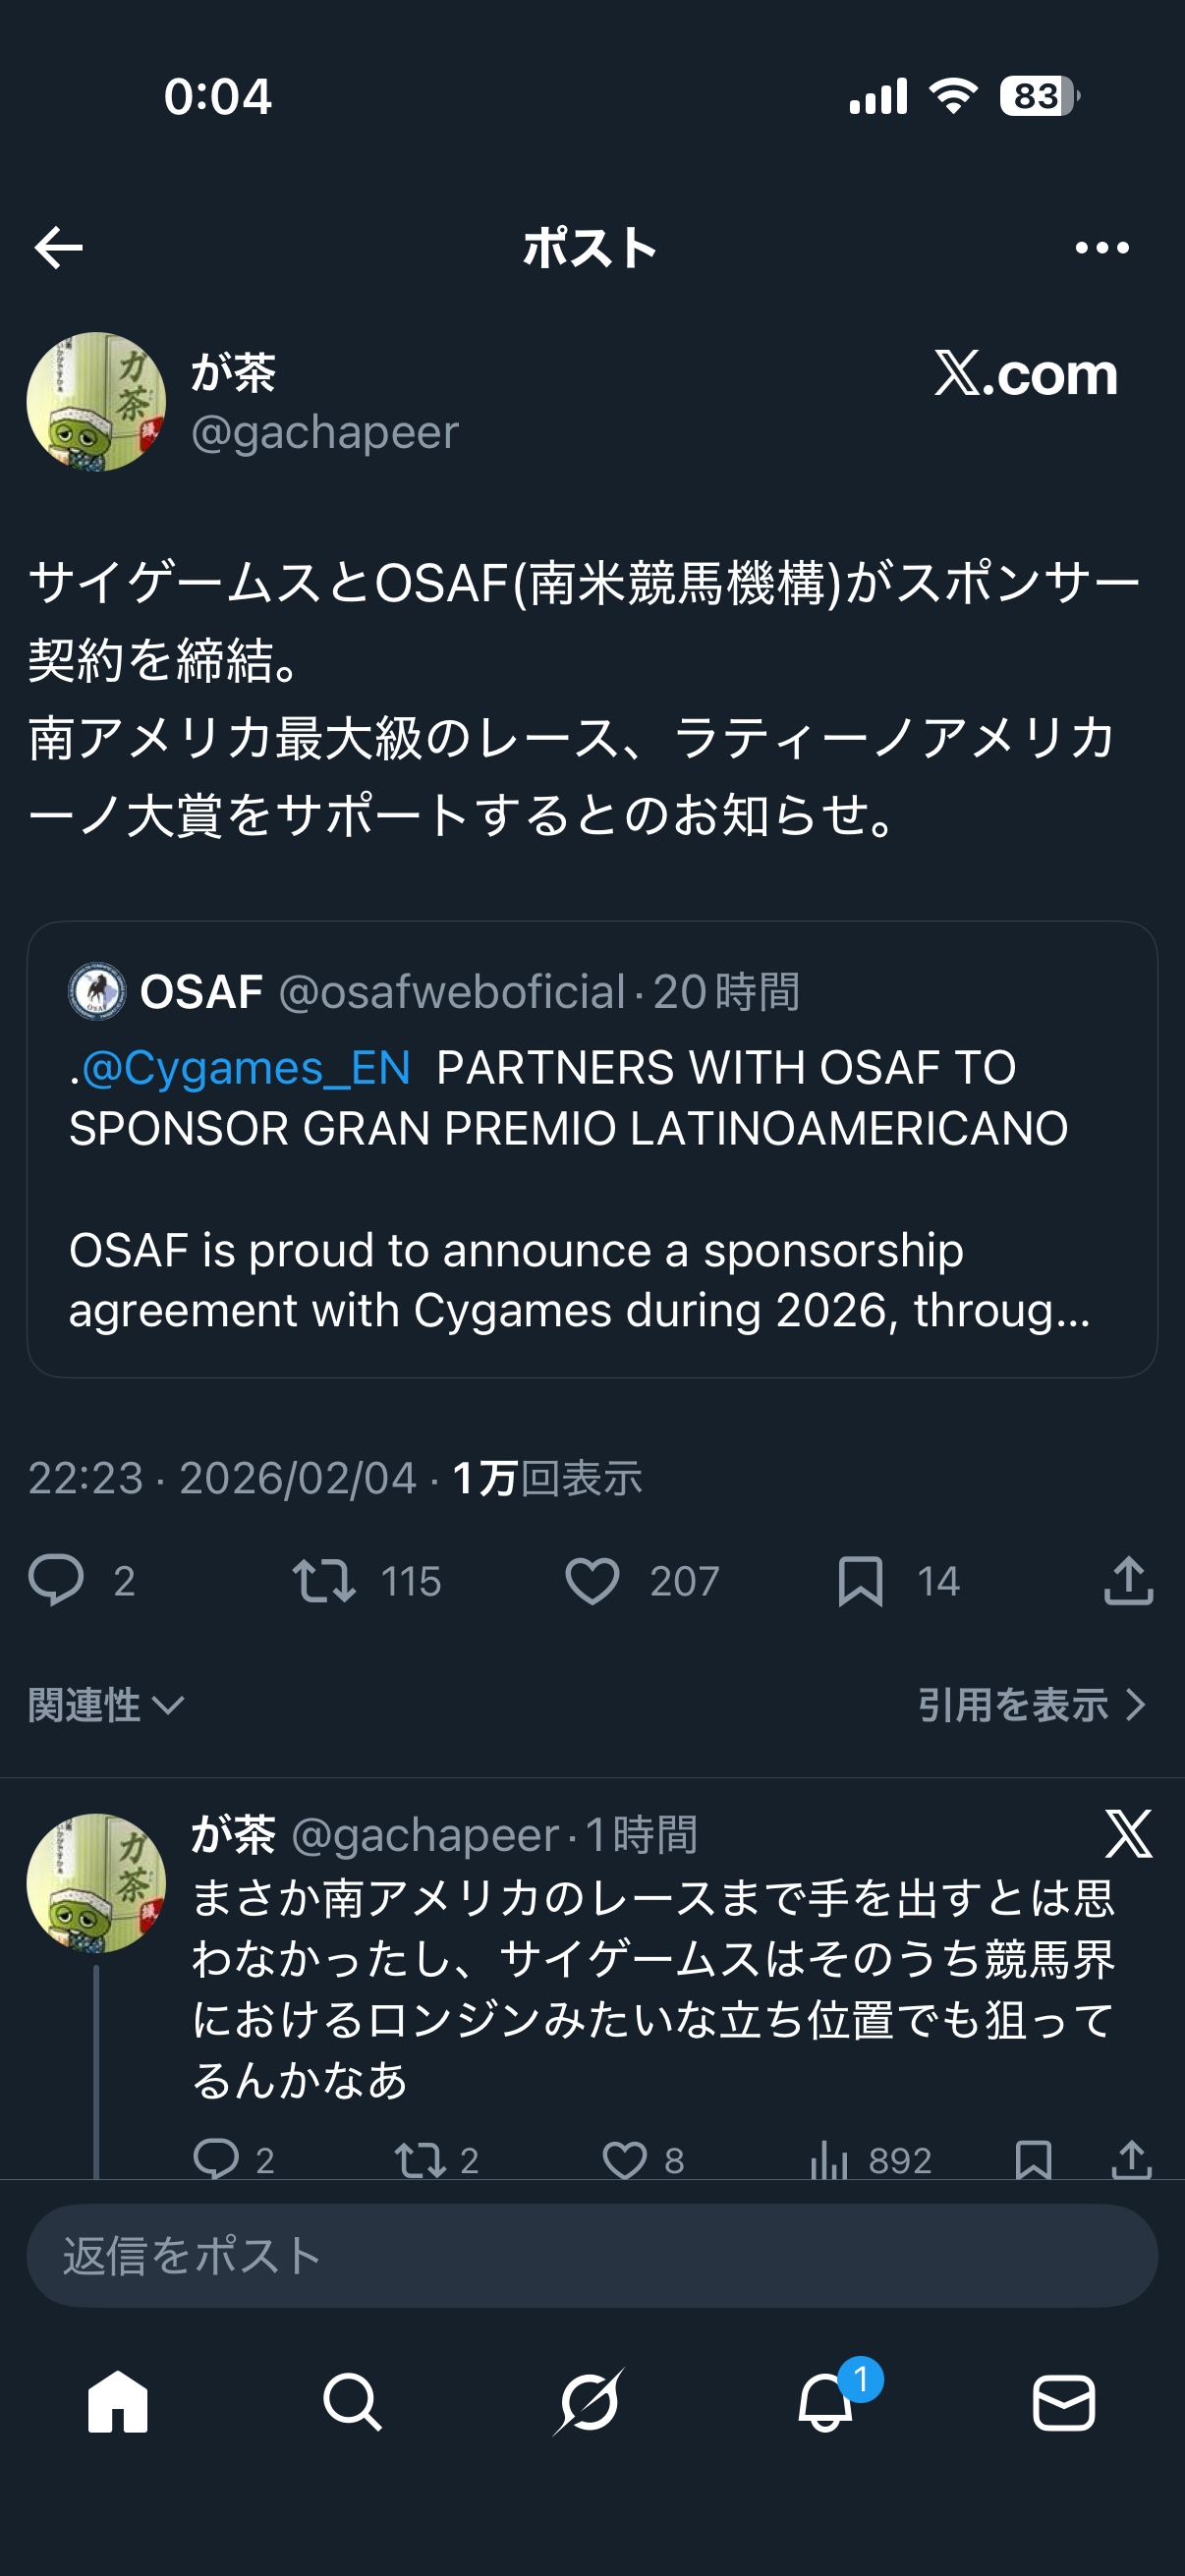
Task: Open 引用を表示 quotes link
Action: click(1030, 1705)
